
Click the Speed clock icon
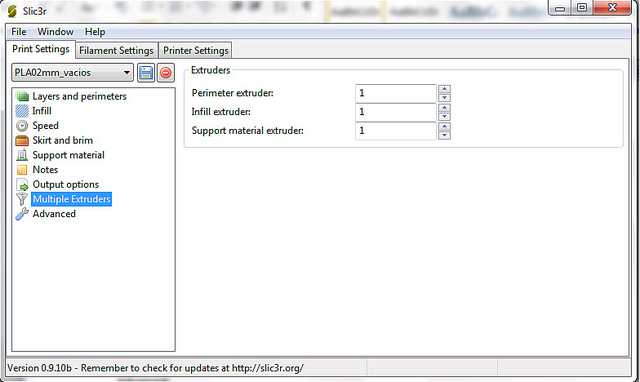click(22, 126)
